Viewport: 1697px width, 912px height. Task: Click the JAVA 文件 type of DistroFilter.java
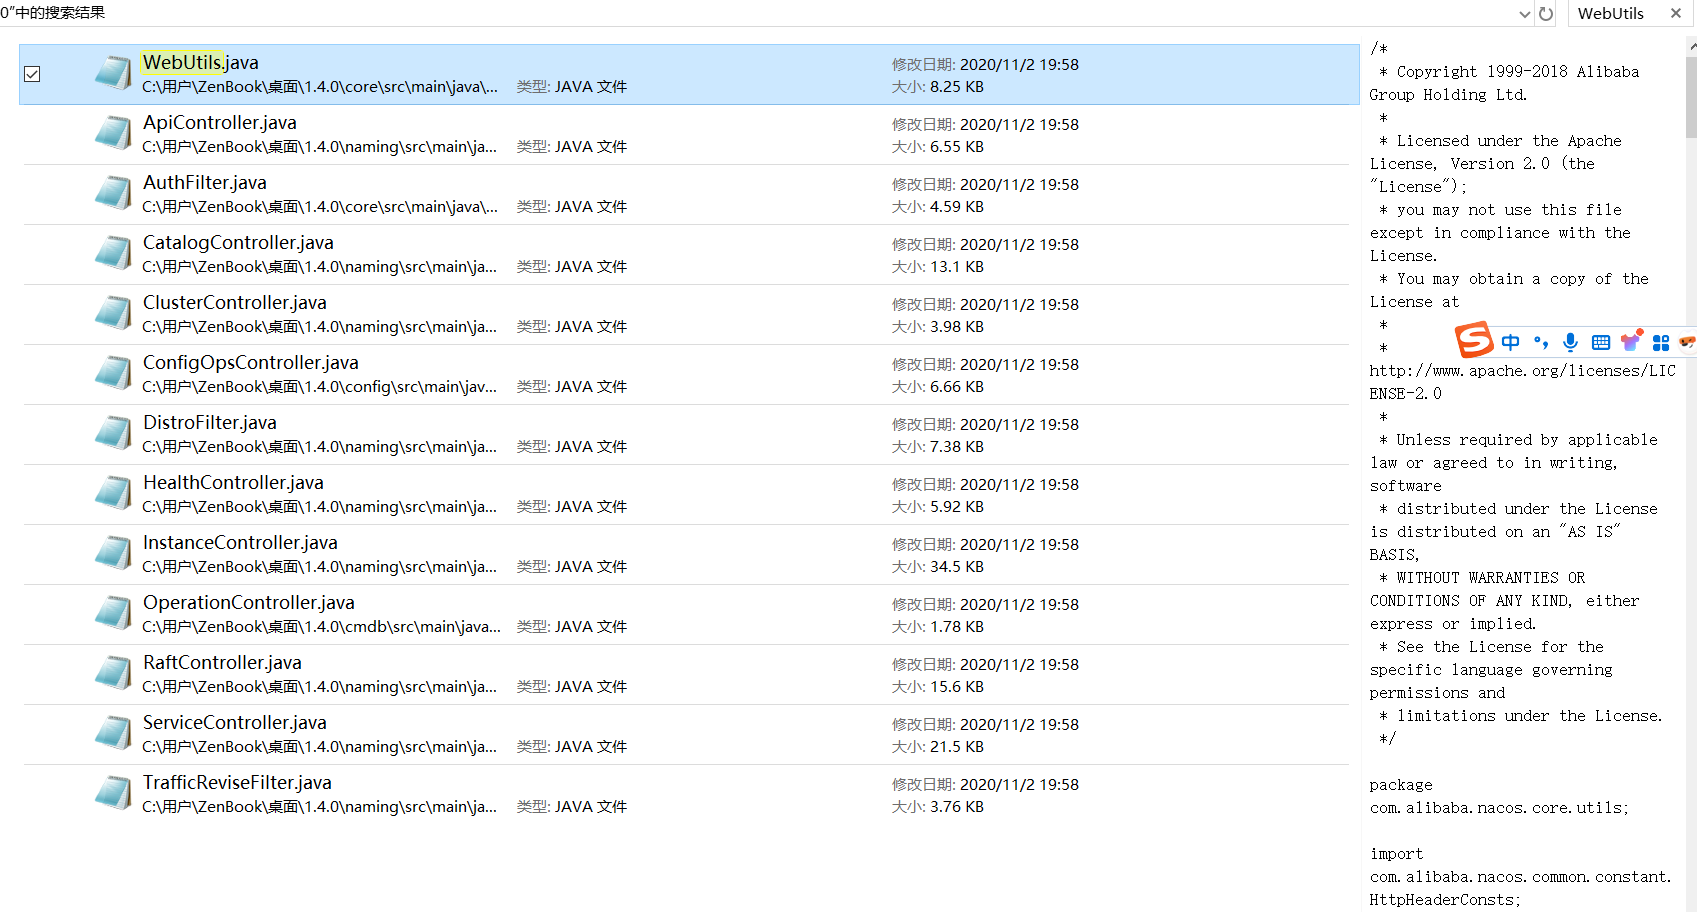591,447
